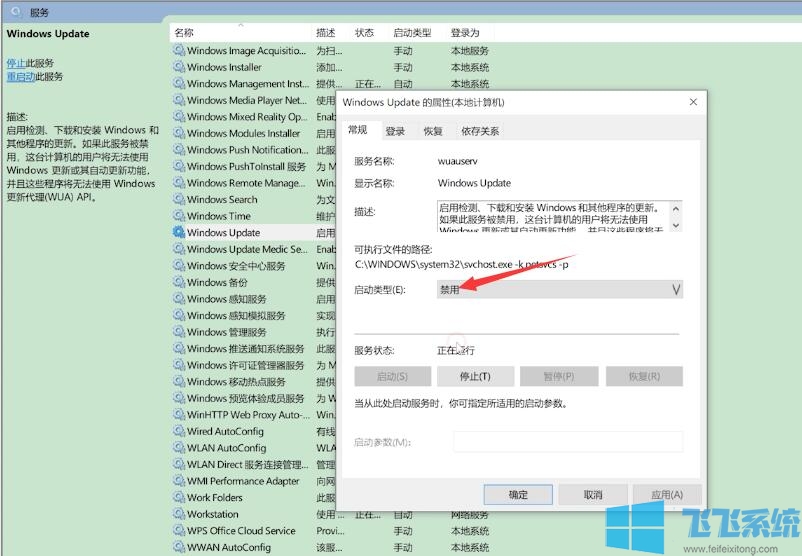Image resolution: width=802 pixels, height=556 pixels.
Task: Click gear icon of Work Folders
Action: (179, 497)
